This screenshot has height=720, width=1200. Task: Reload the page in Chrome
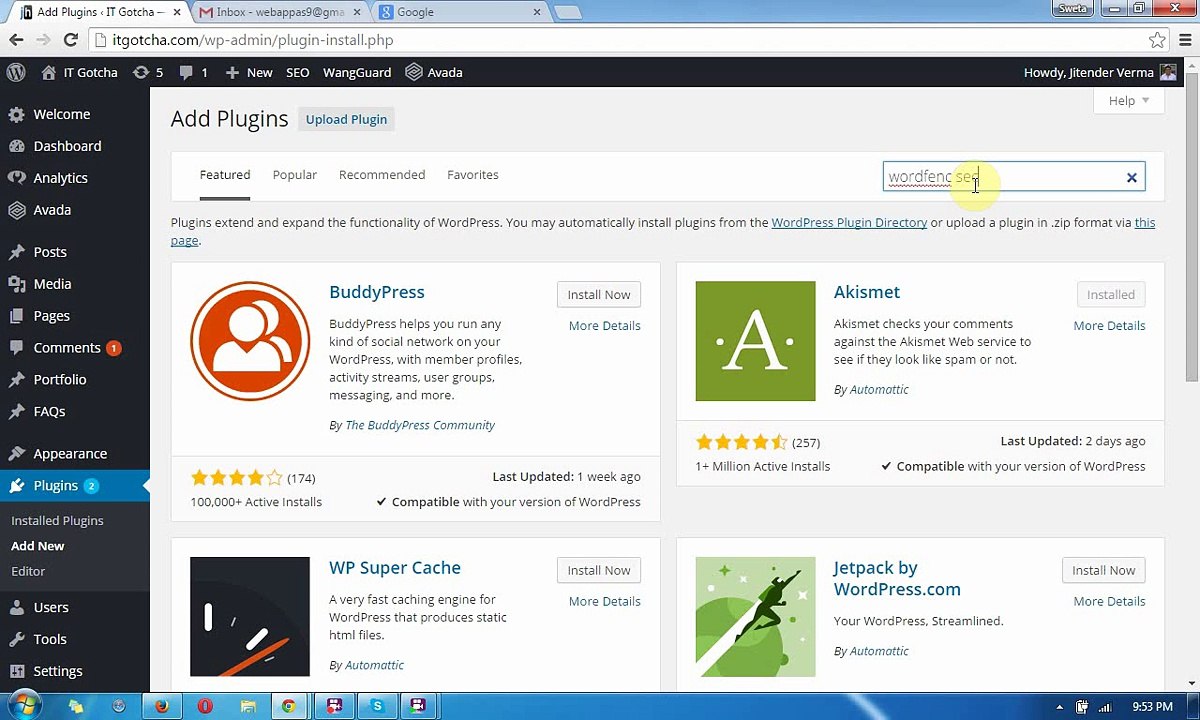[x=70, y=40]
